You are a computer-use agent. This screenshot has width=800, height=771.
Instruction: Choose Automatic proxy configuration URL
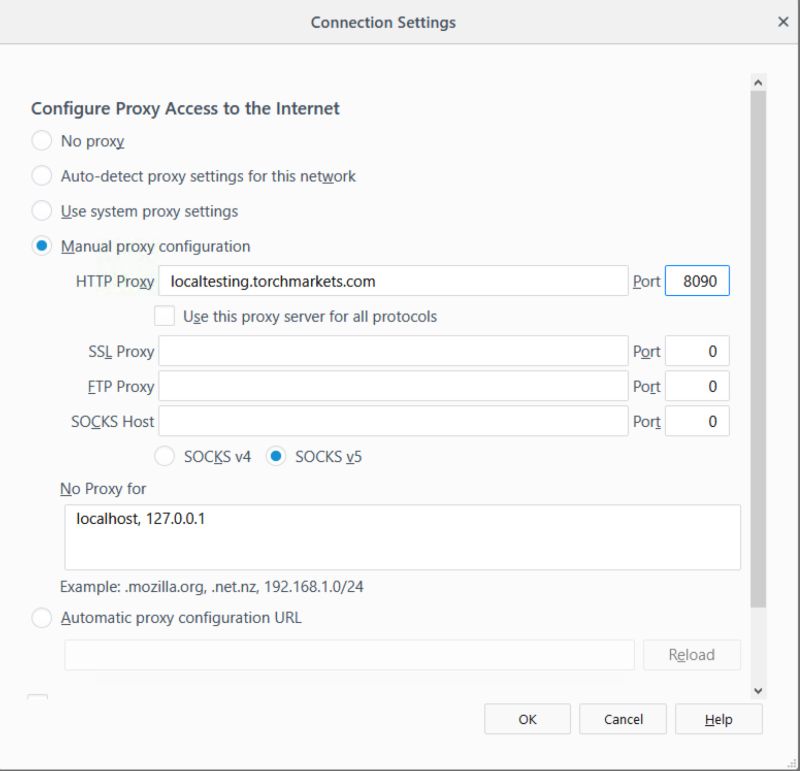point(42,618)
